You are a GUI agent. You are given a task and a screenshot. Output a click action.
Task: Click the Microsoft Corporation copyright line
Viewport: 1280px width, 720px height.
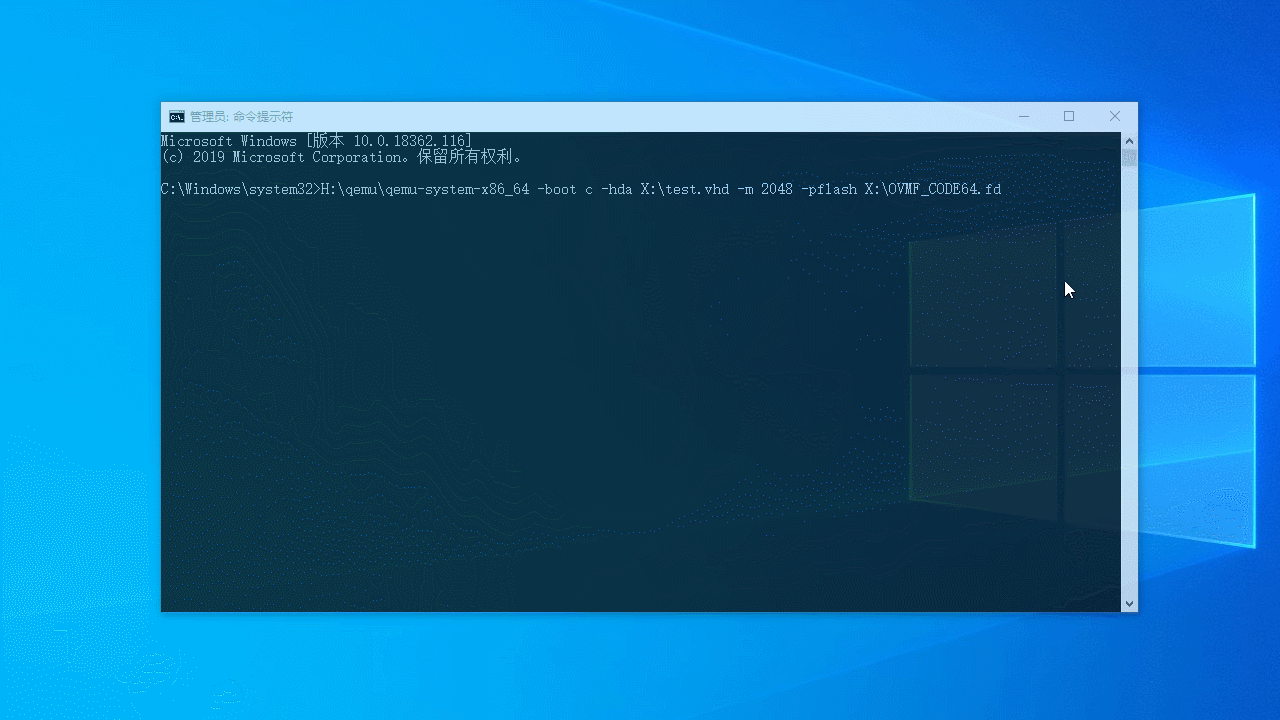pyautogui.click(x=342, y=157)
